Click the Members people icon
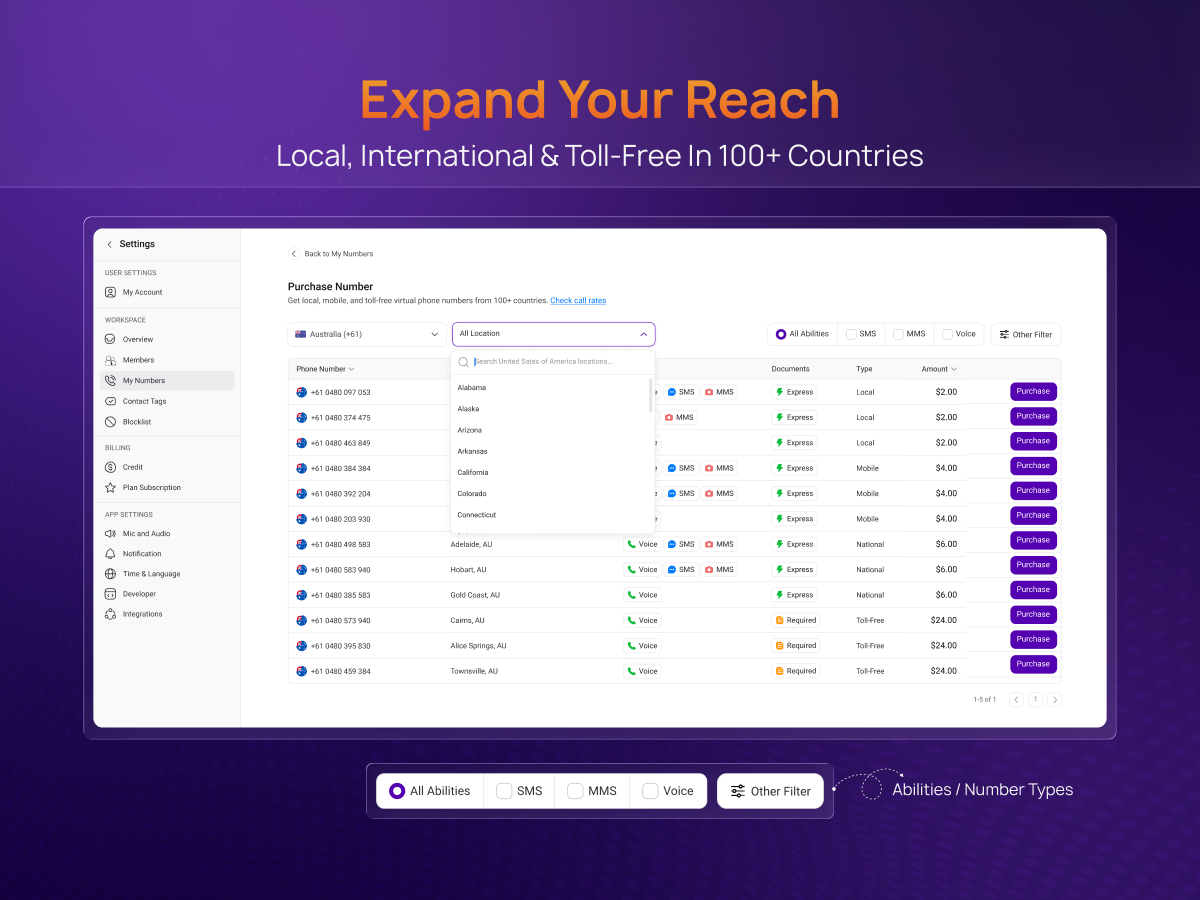Viewport: 1200px width, 900px height. [110, 360]
